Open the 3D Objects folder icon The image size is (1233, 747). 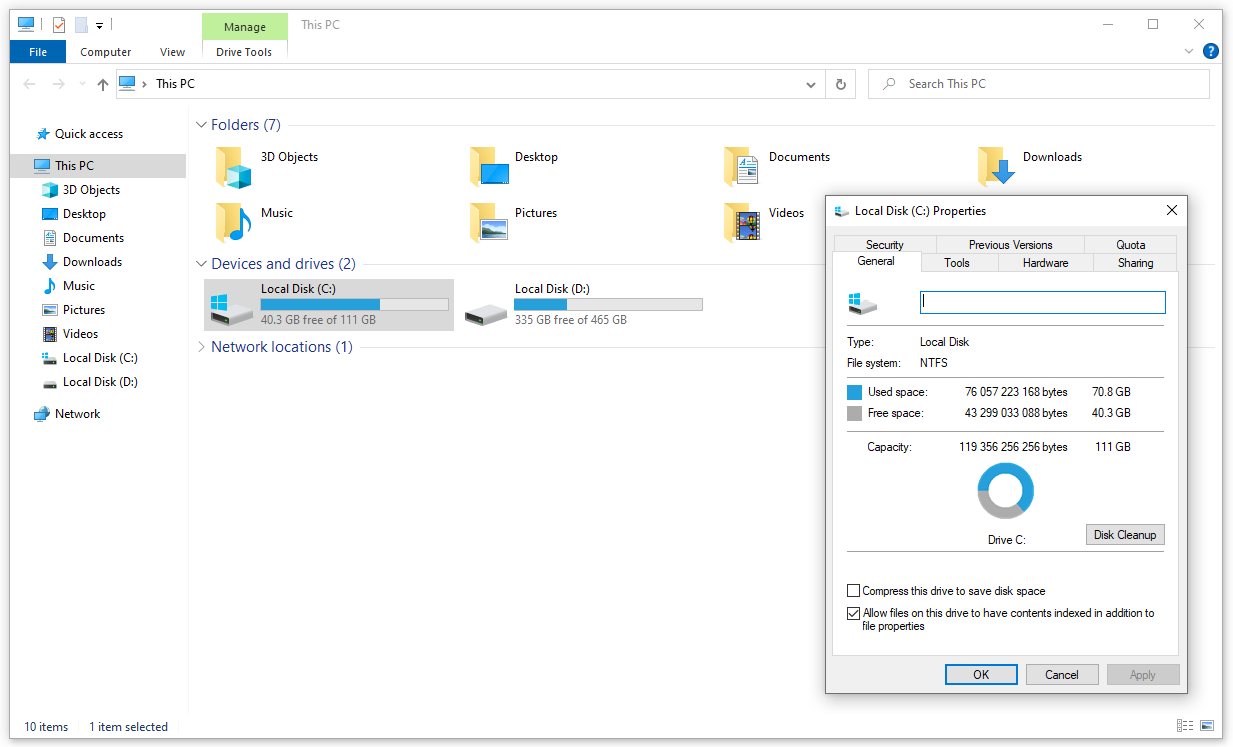click(x=234, y=166)
